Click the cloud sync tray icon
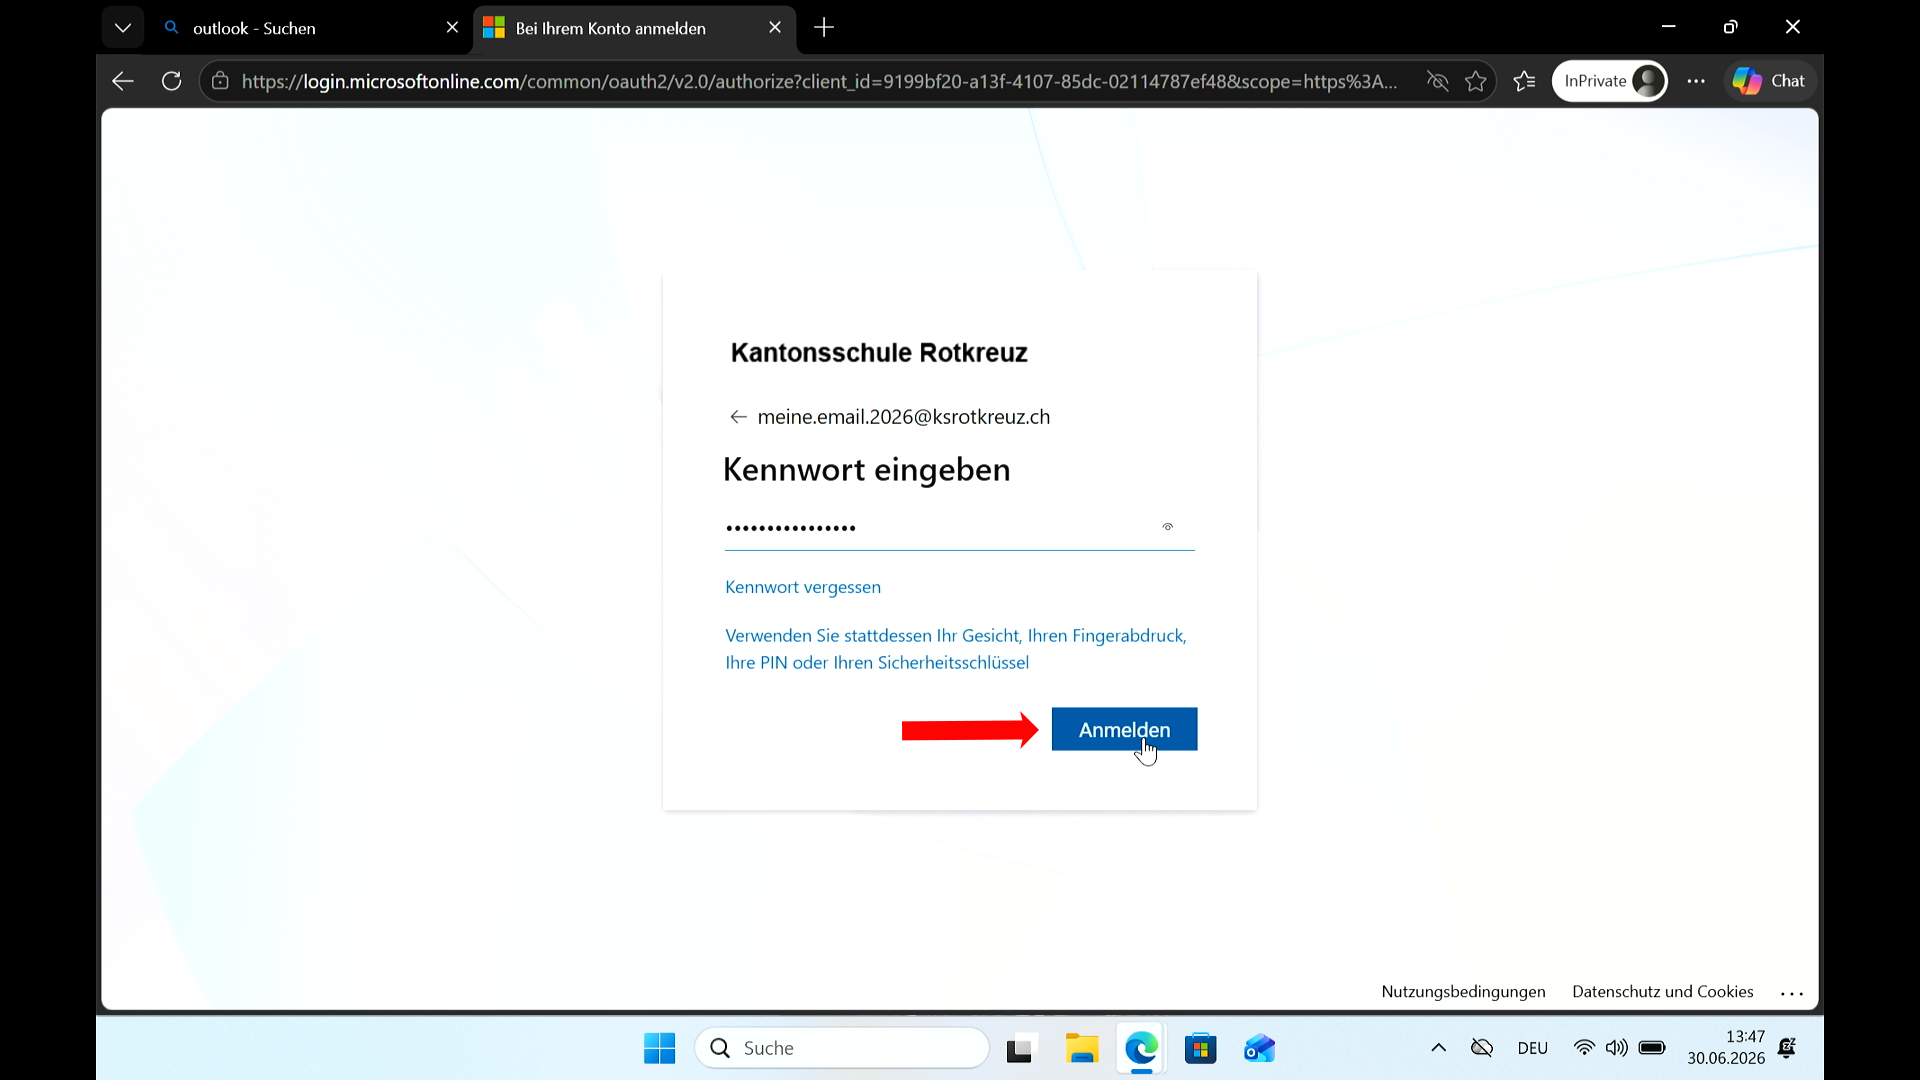The width and height of the screenshot is (1920, 1080). [1482, 1048]
